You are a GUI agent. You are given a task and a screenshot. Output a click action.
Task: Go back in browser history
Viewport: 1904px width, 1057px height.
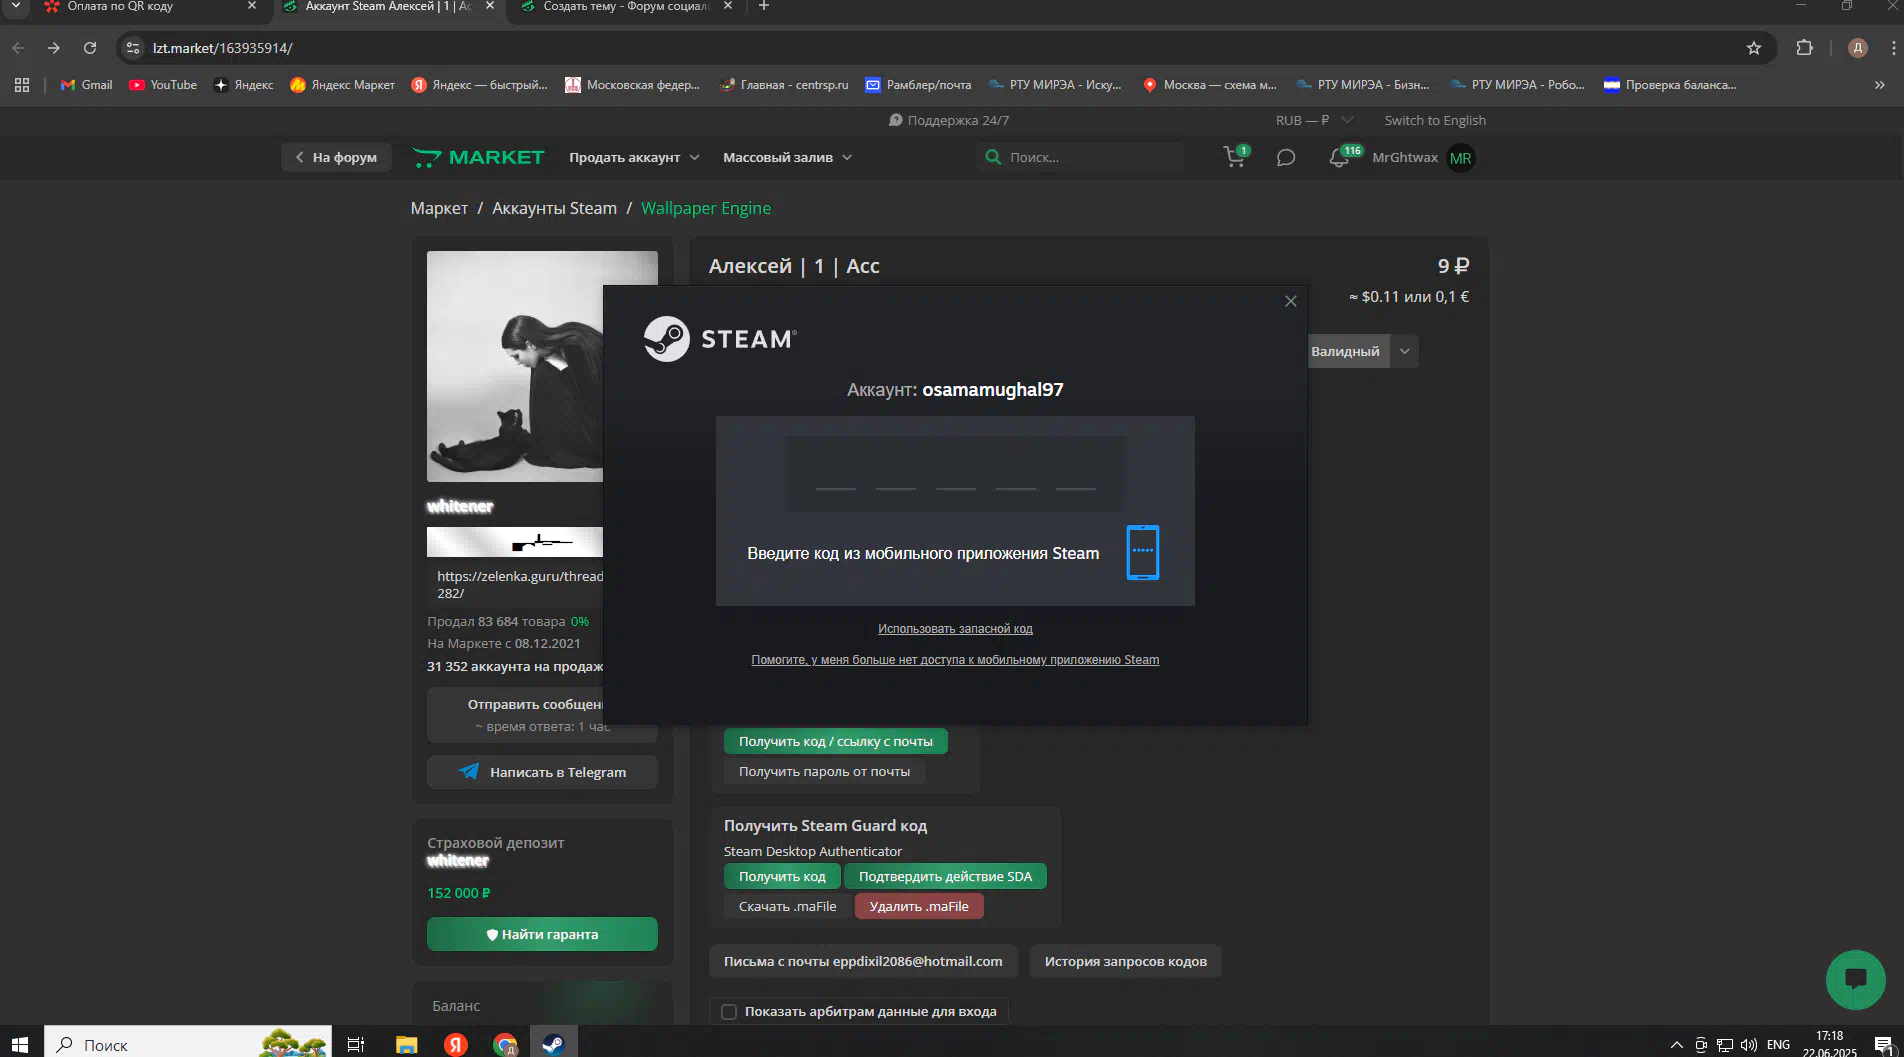(x=18, y=48)
